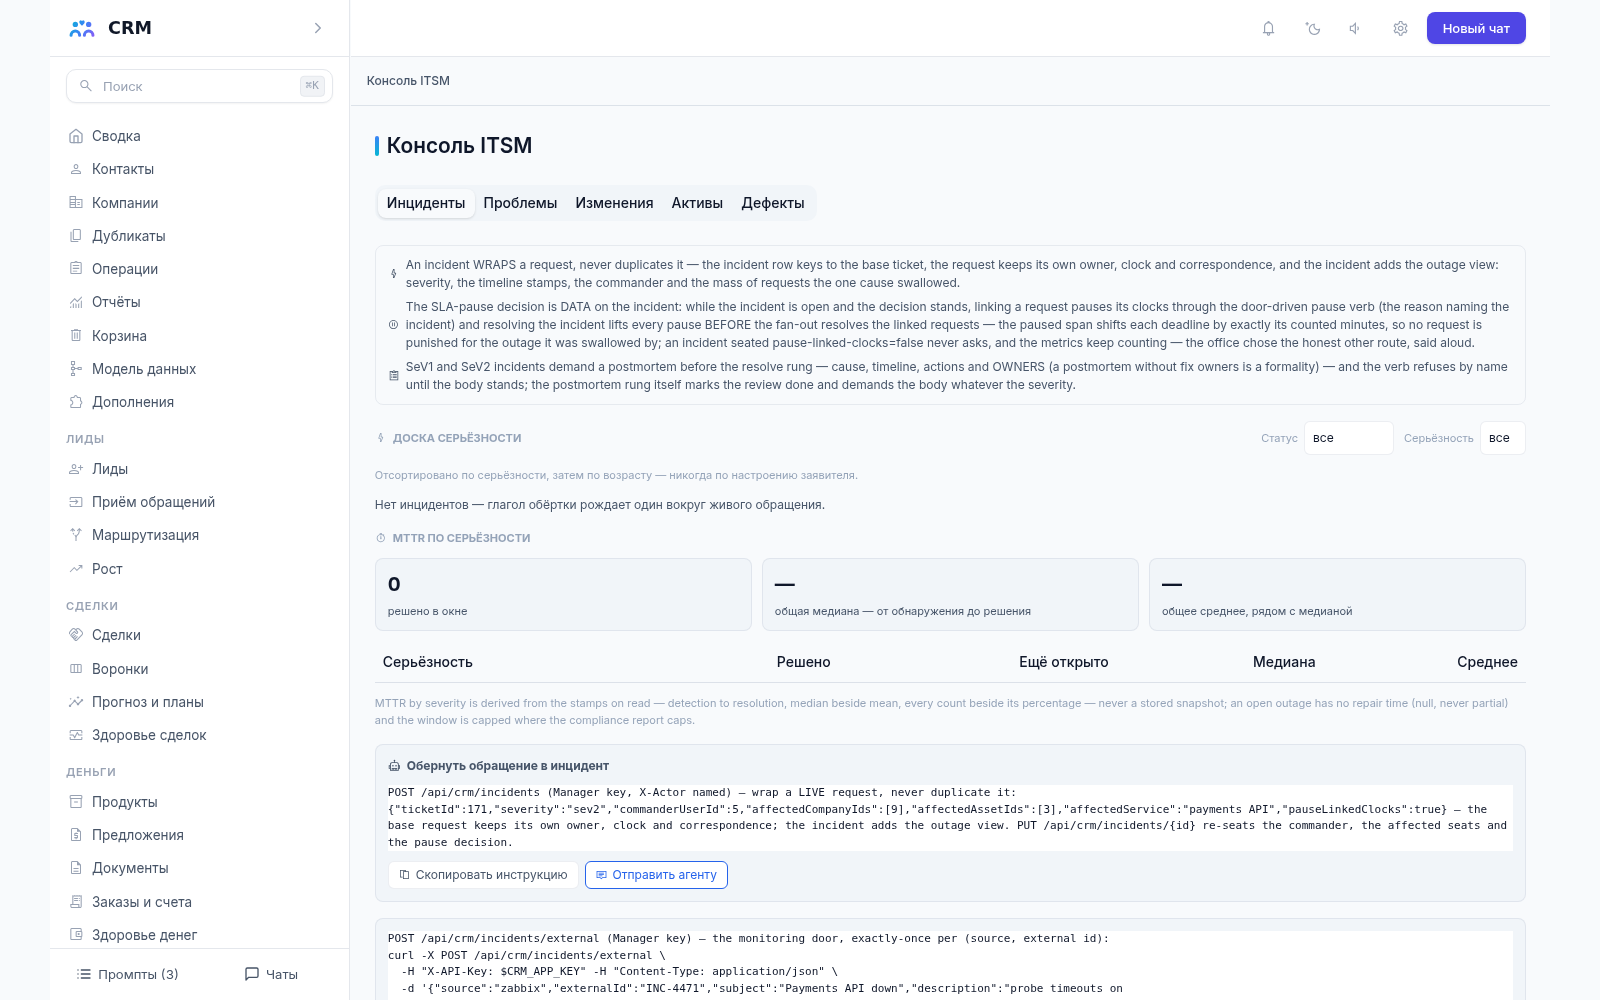Open Контакты icon in sidebar
This screenshot has height=1000, width=1600.
pos(76,169)
